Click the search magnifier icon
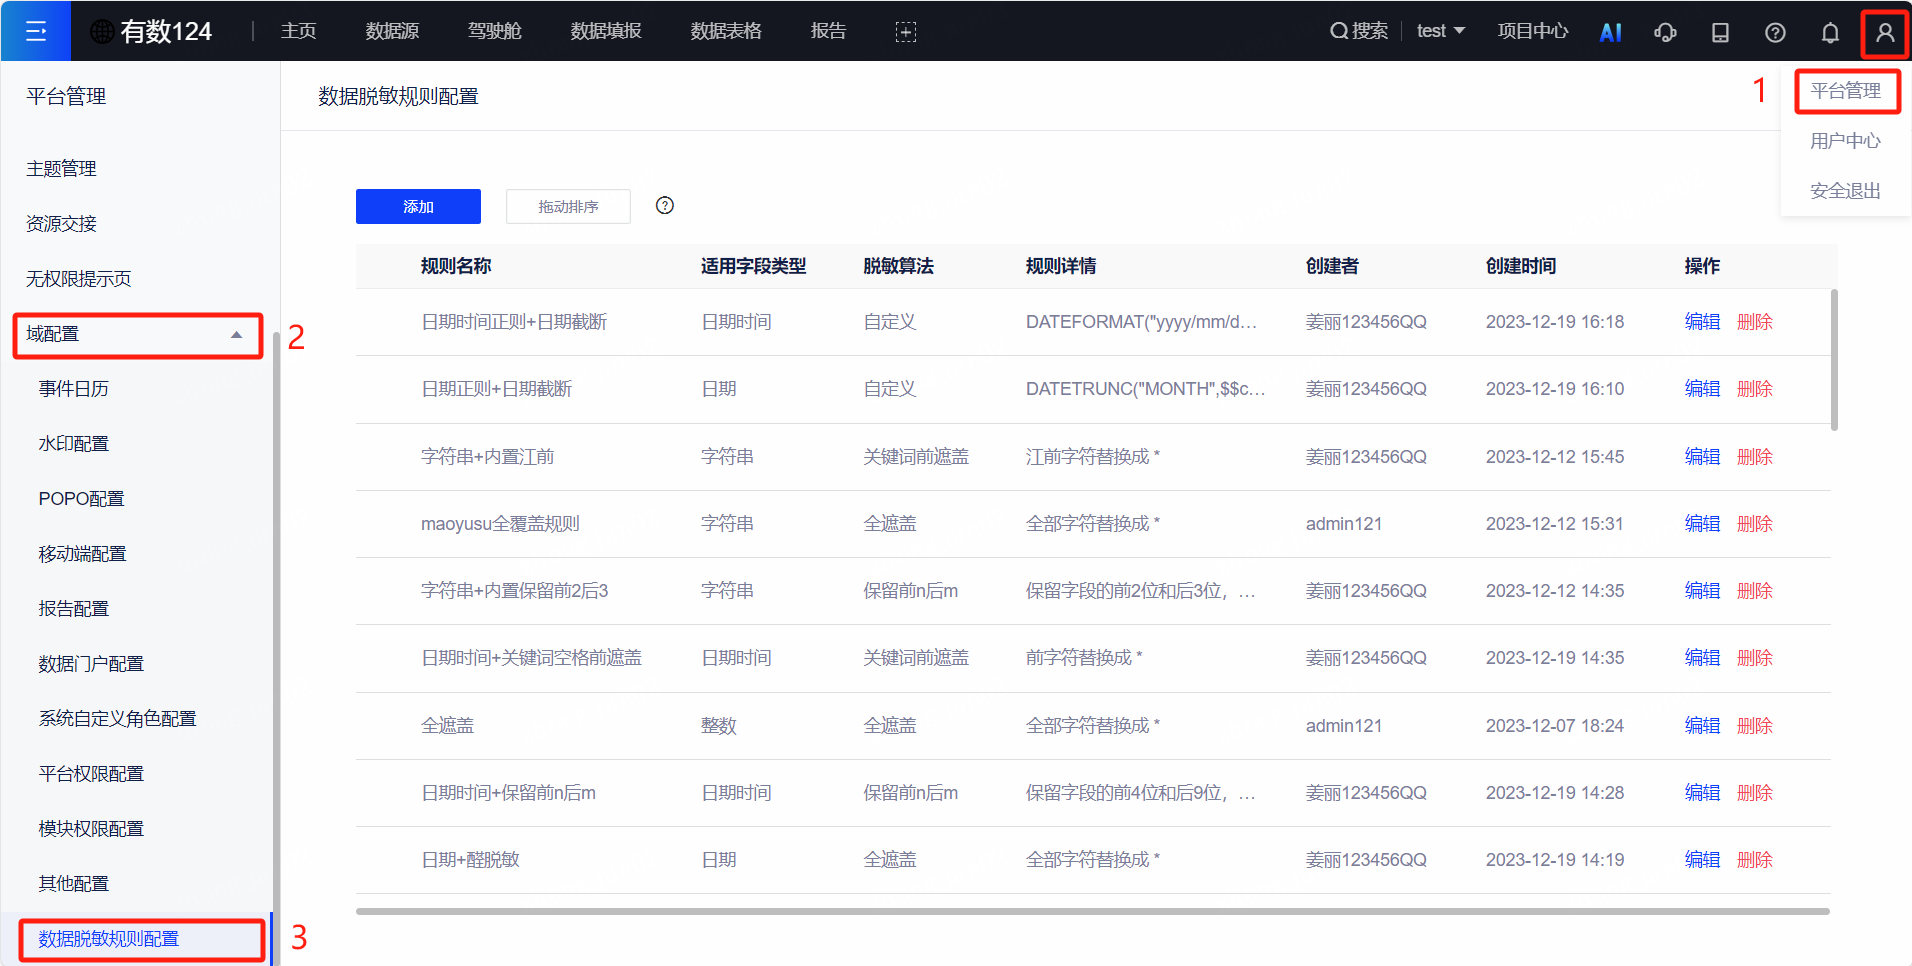 1340,31
